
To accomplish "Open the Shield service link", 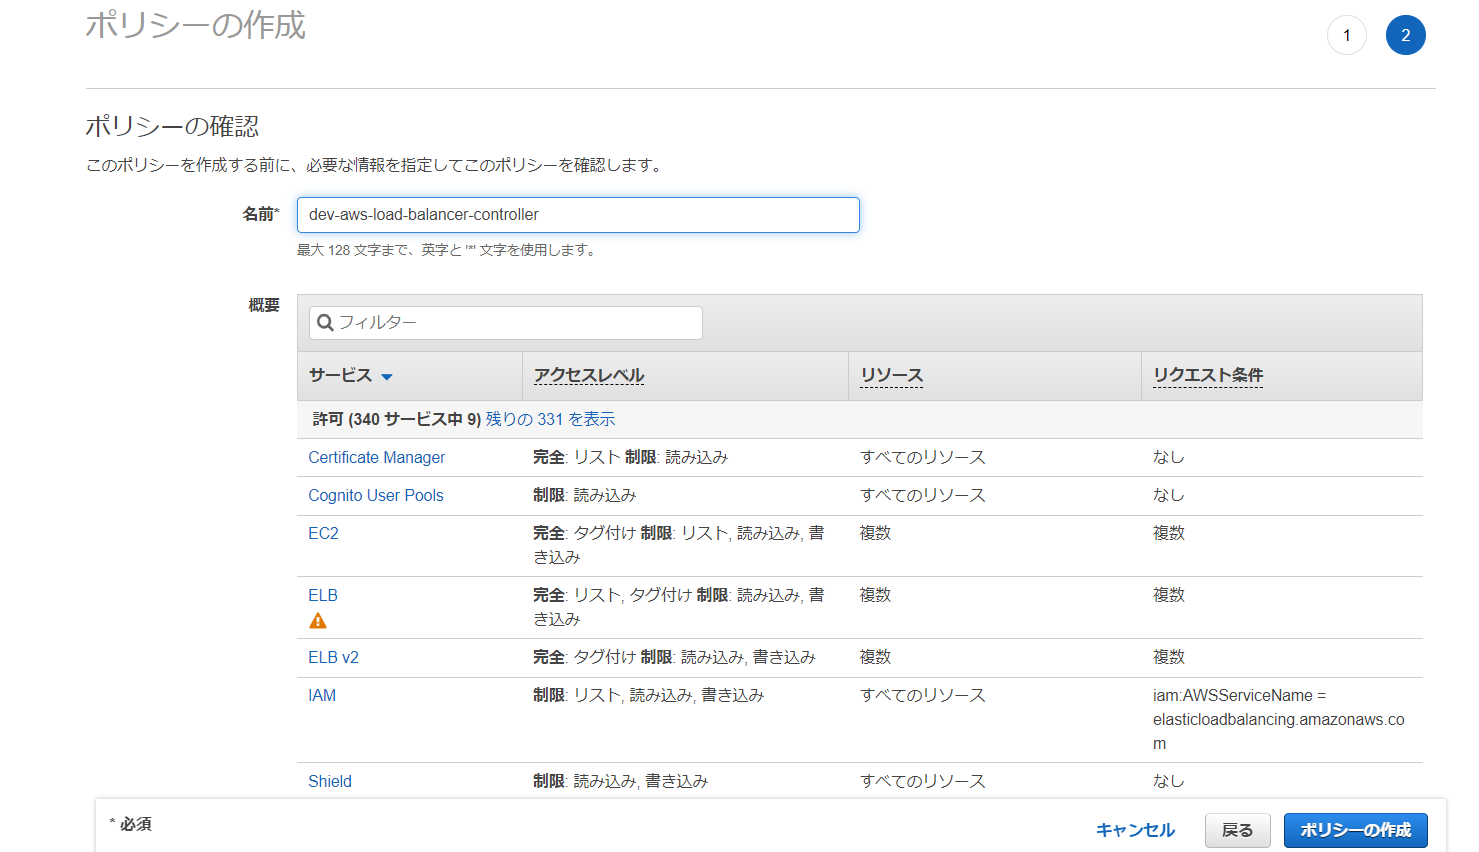I will pos(329,781).
